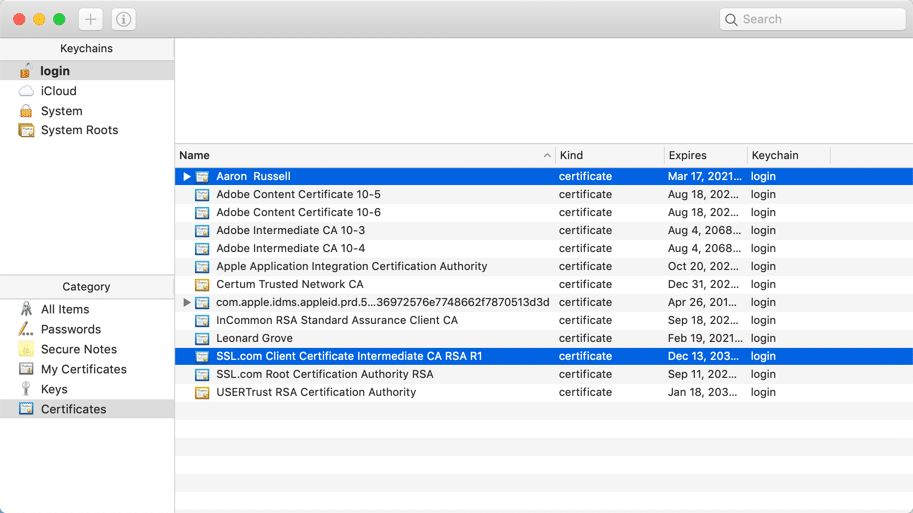913x513 pixels.
Task: Show the All Items category
Action: (65, 310)
